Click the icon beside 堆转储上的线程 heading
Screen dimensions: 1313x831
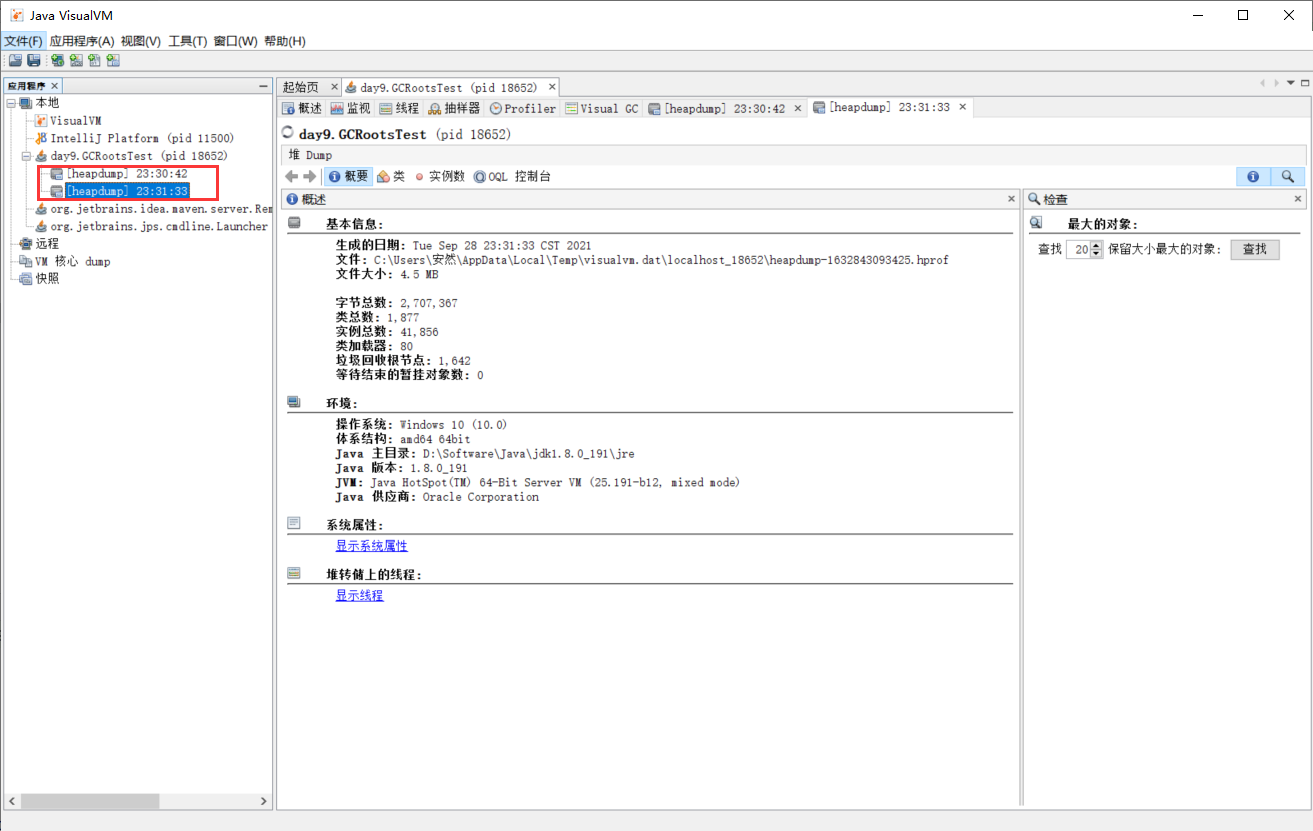click(x=294, y=574)
